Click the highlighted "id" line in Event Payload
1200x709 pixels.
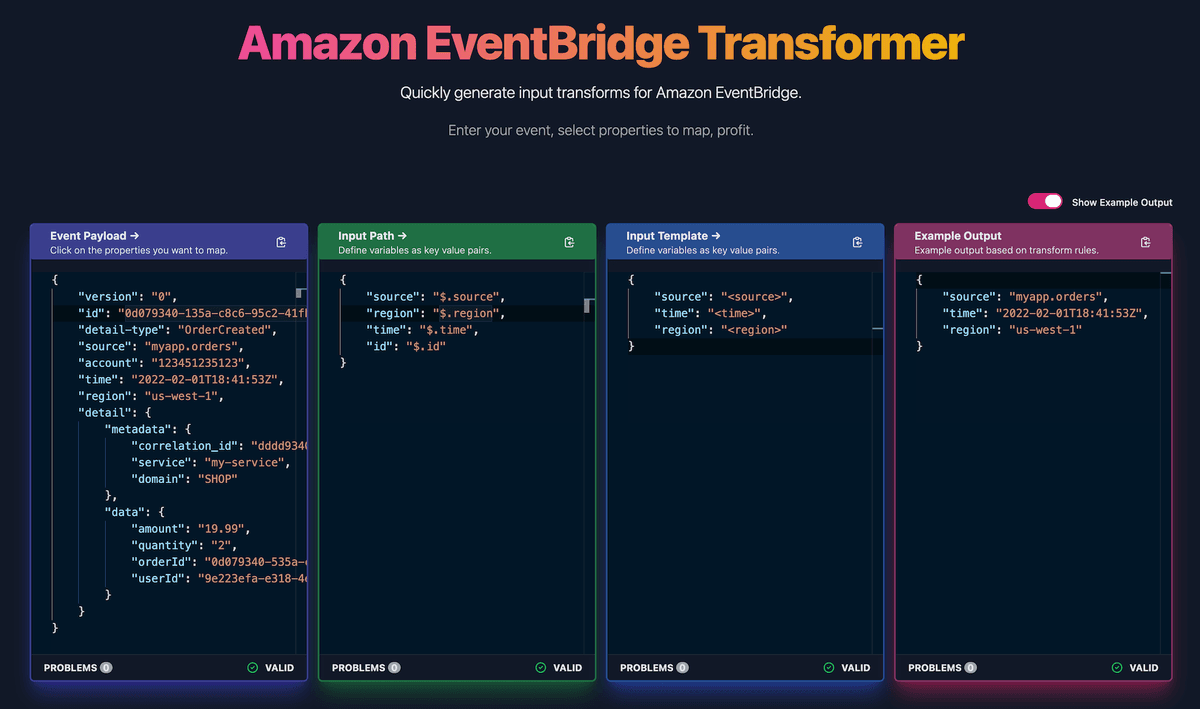pyautogui.click(x=150, y=312)
